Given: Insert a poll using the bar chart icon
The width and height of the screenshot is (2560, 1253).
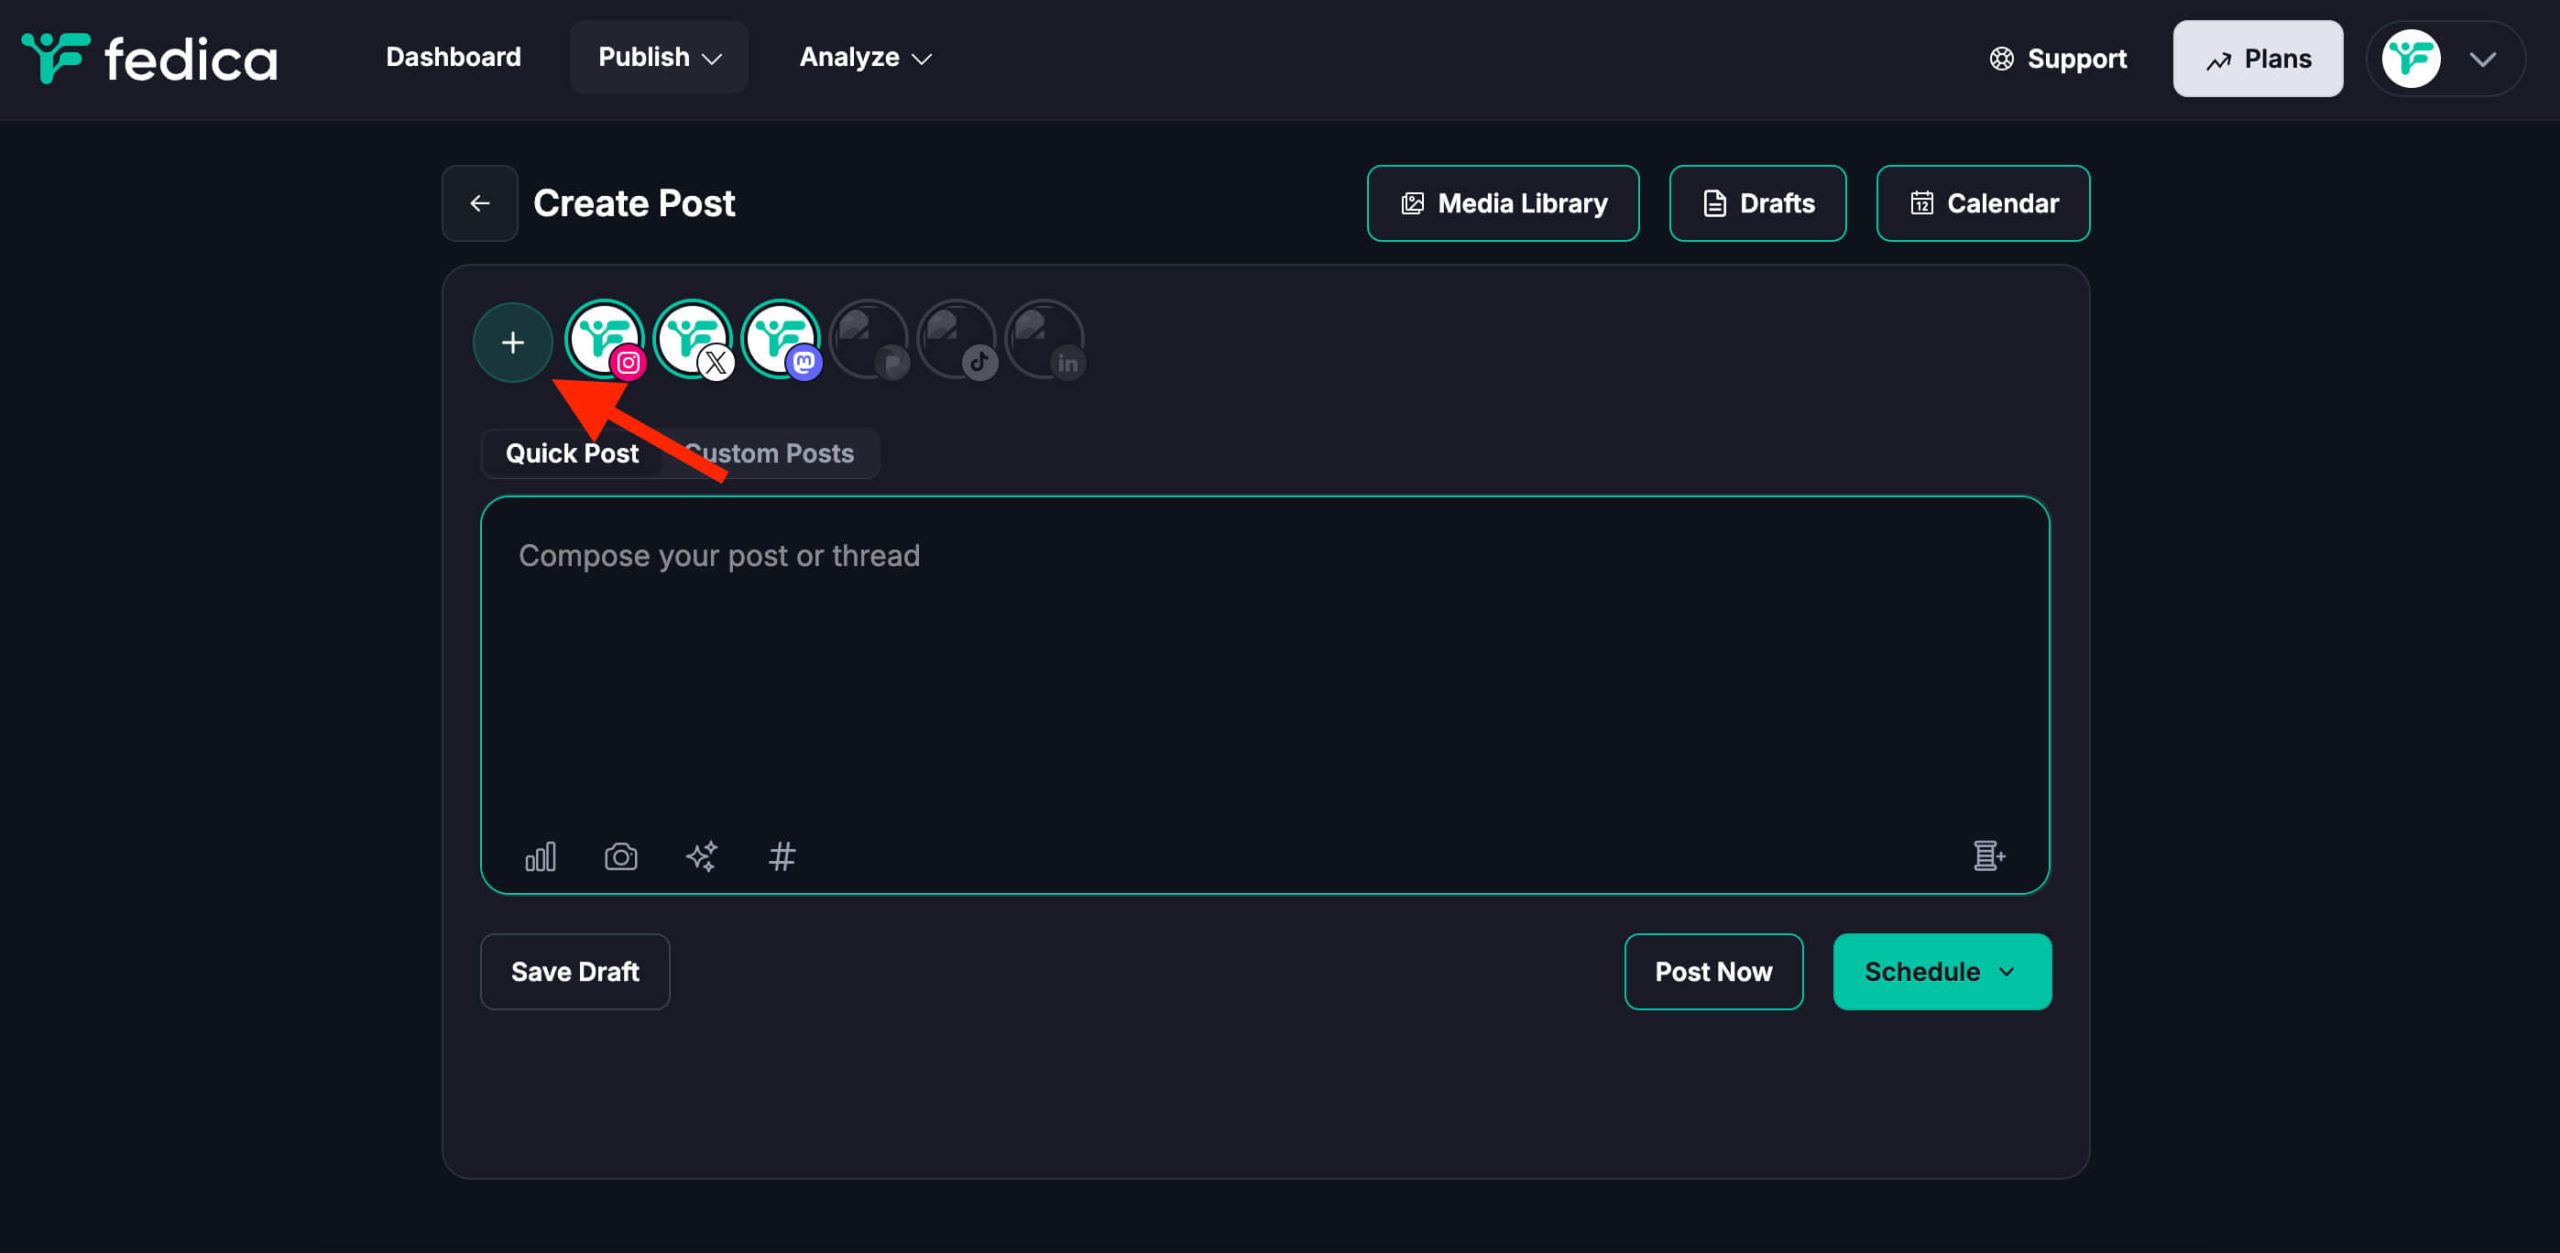Looking at the screenshot, I should point(540,856).
